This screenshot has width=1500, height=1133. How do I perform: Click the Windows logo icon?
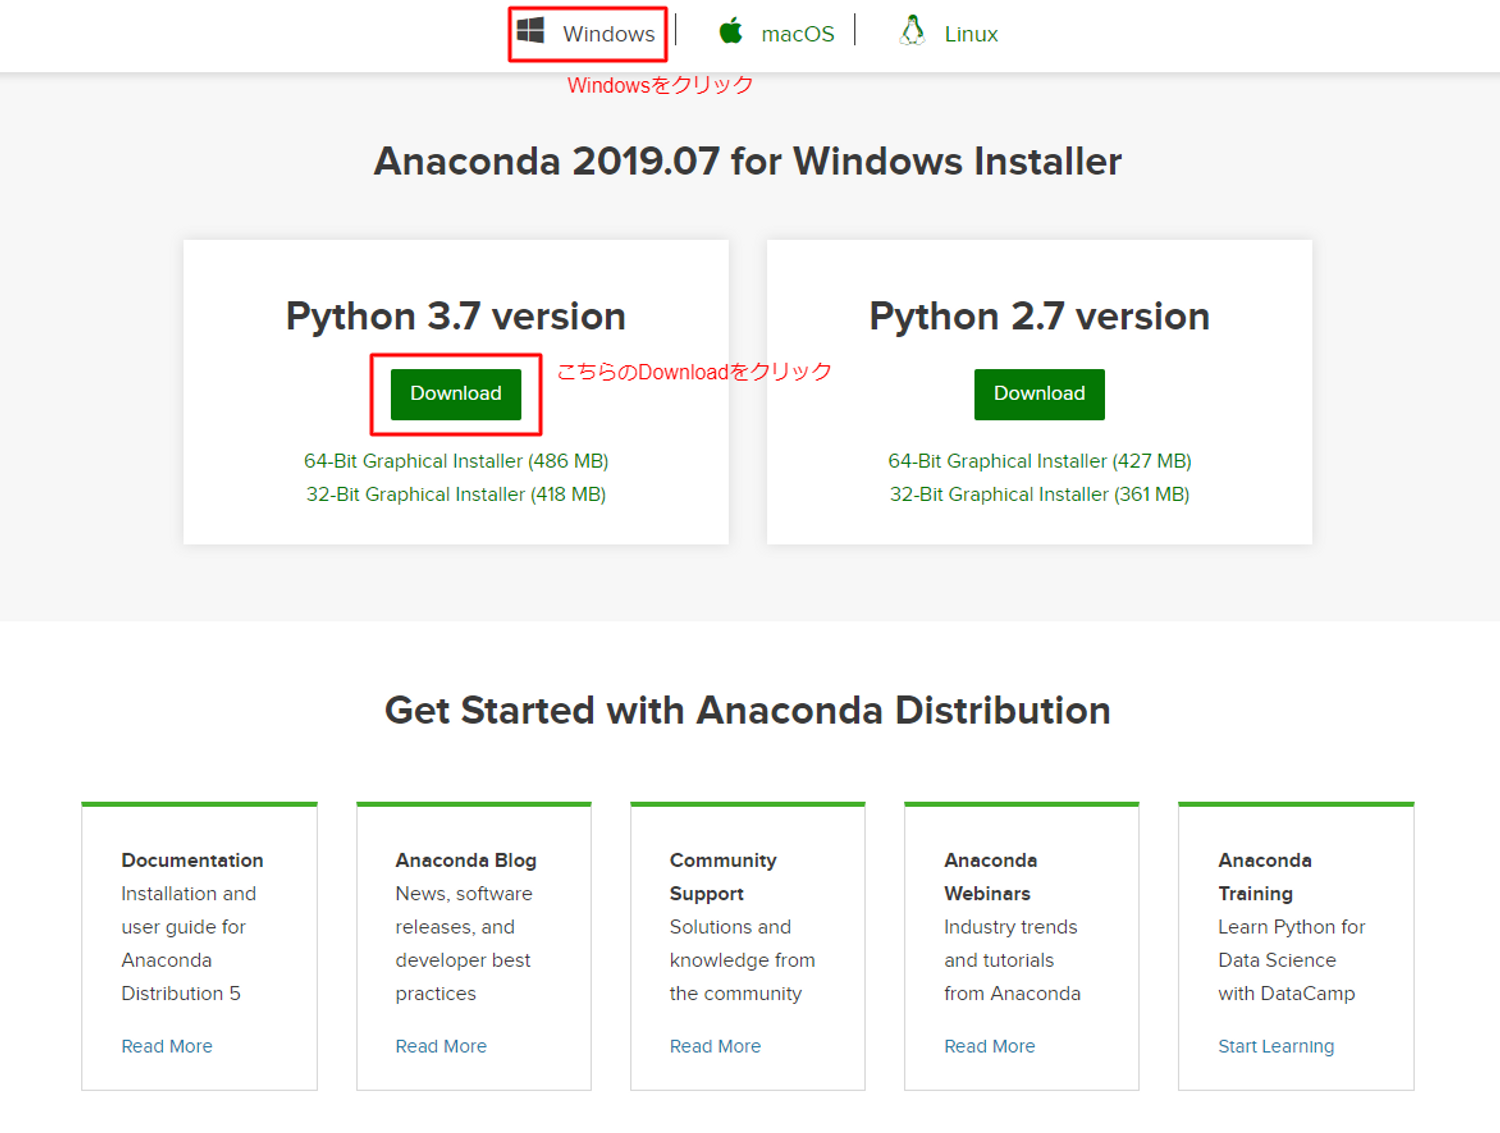tap(530, 31)
